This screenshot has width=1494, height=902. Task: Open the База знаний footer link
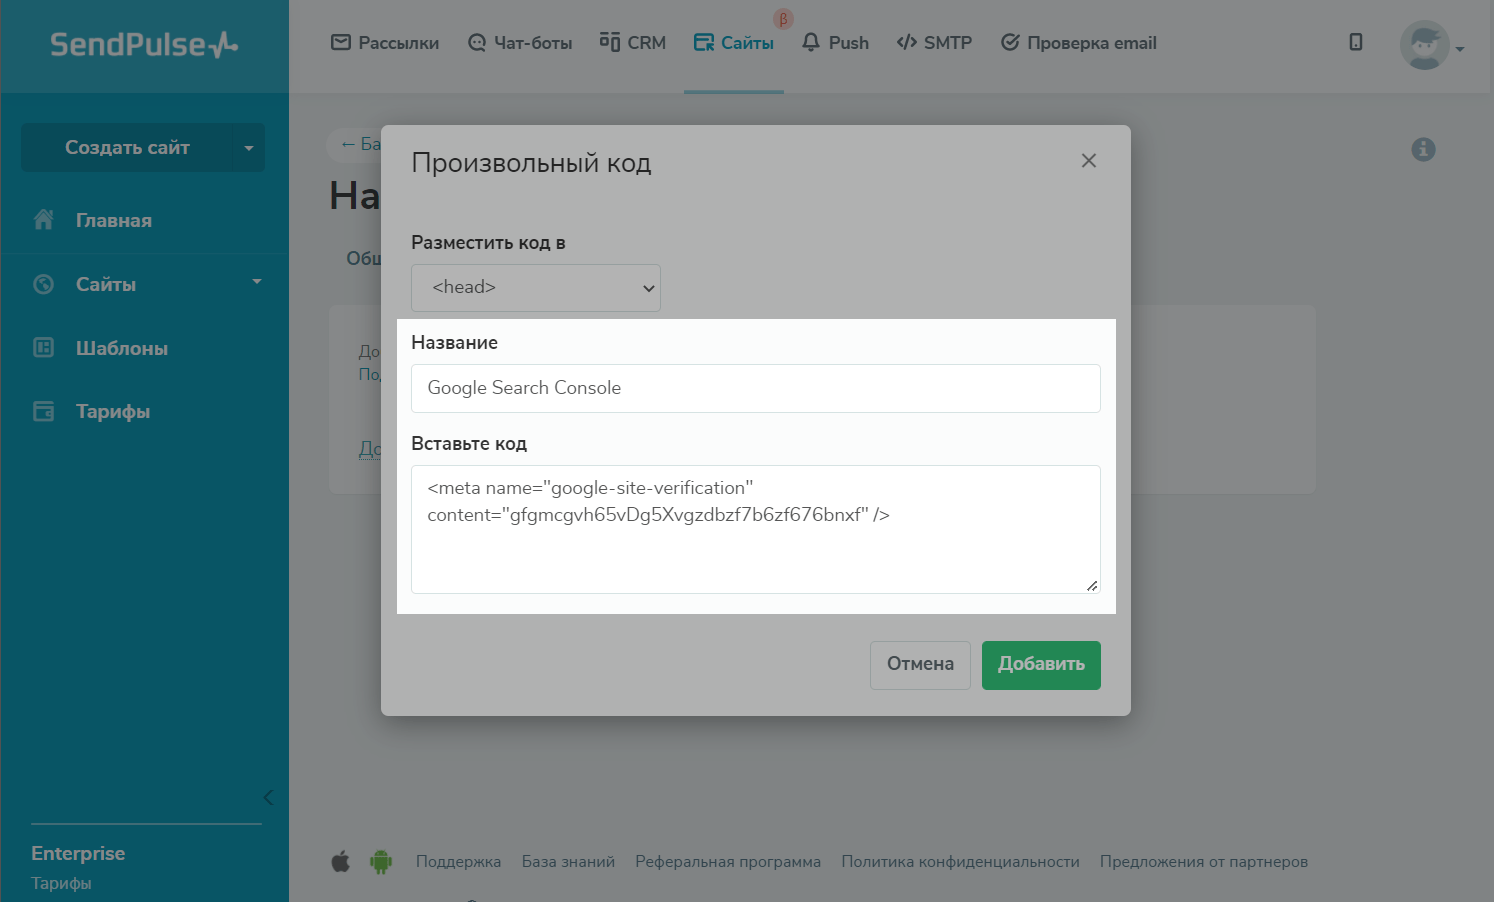tap(568, 862)
